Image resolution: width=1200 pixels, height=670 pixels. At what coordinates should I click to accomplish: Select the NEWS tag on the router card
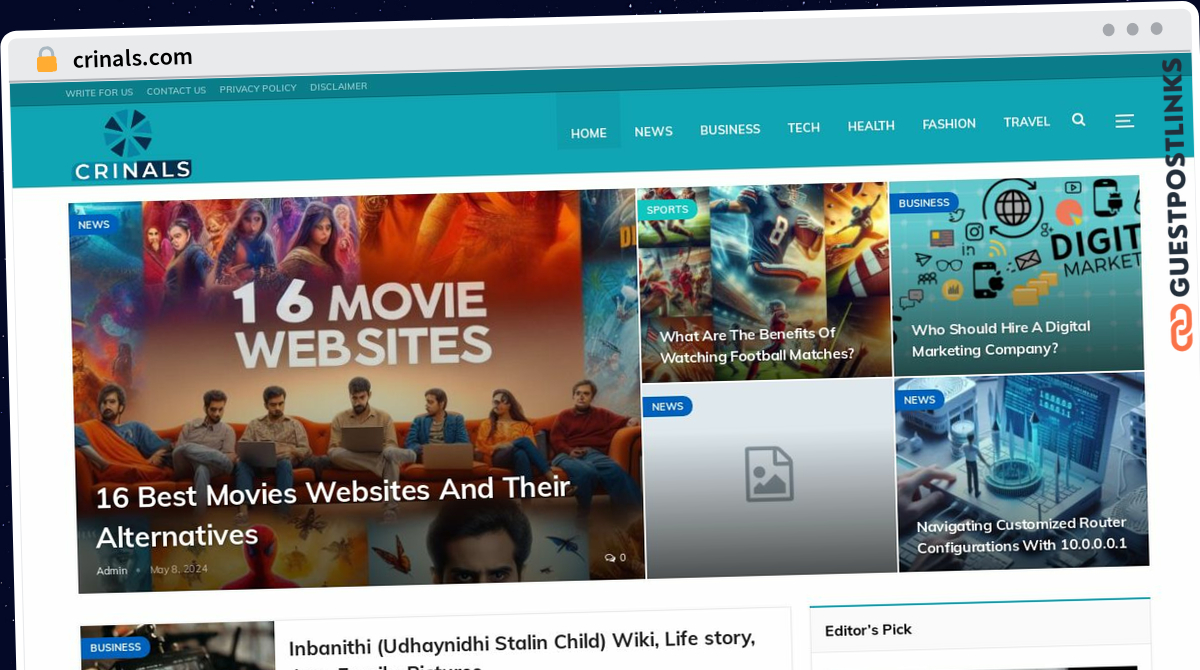pos(919,400)
